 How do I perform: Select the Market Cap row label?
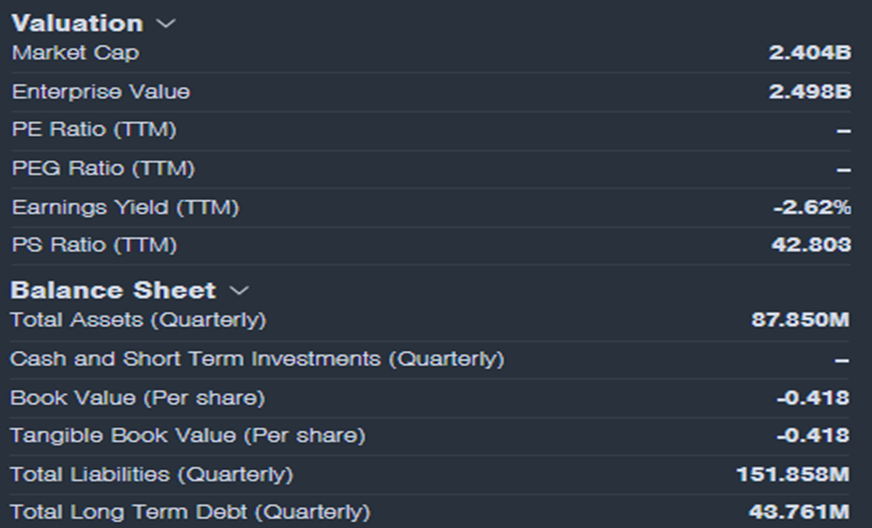[75, 53]
